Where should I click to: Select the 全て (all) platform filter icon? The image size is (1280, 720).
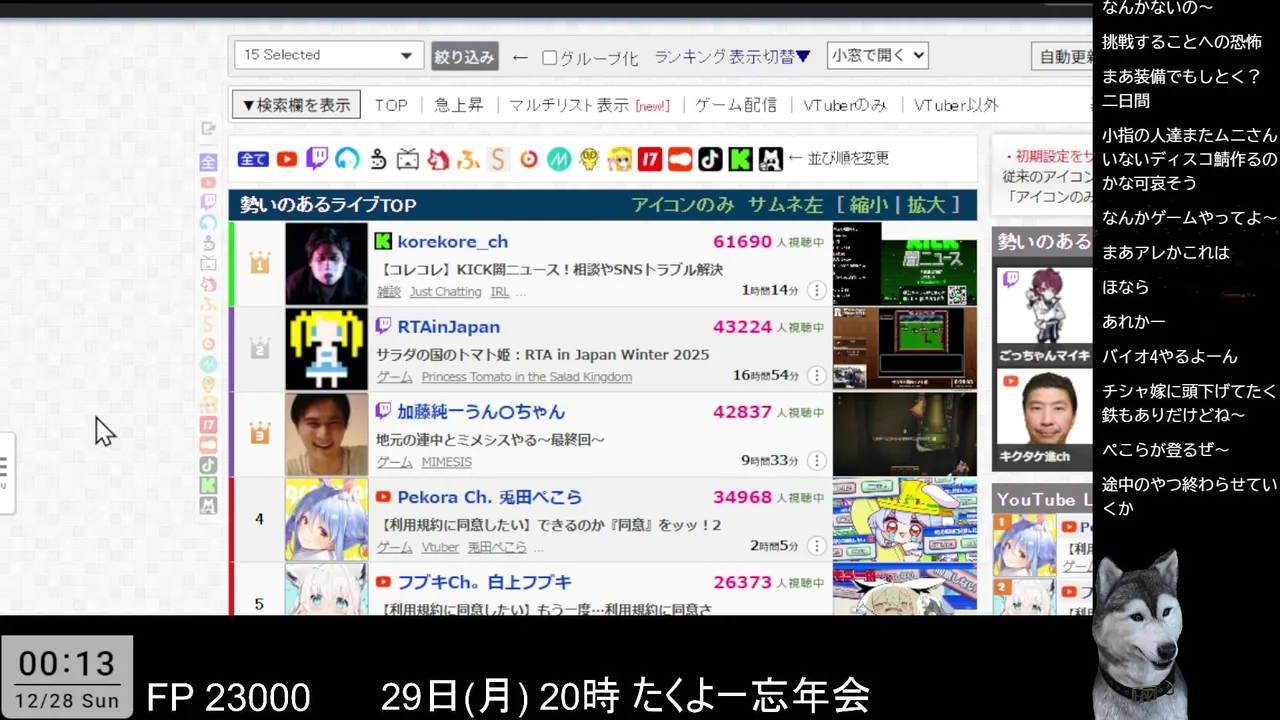coord(253,159)
